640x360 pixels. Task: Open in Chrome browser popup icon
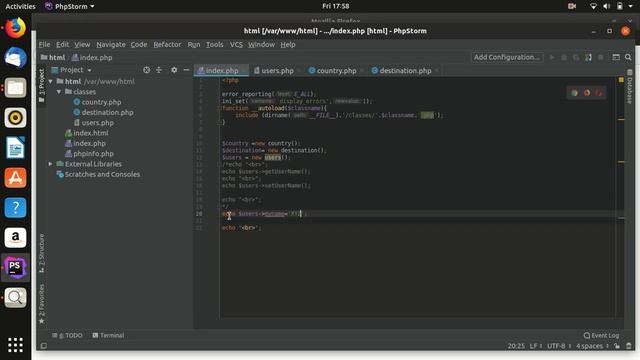pyautogui.click(x=575, y=93)
